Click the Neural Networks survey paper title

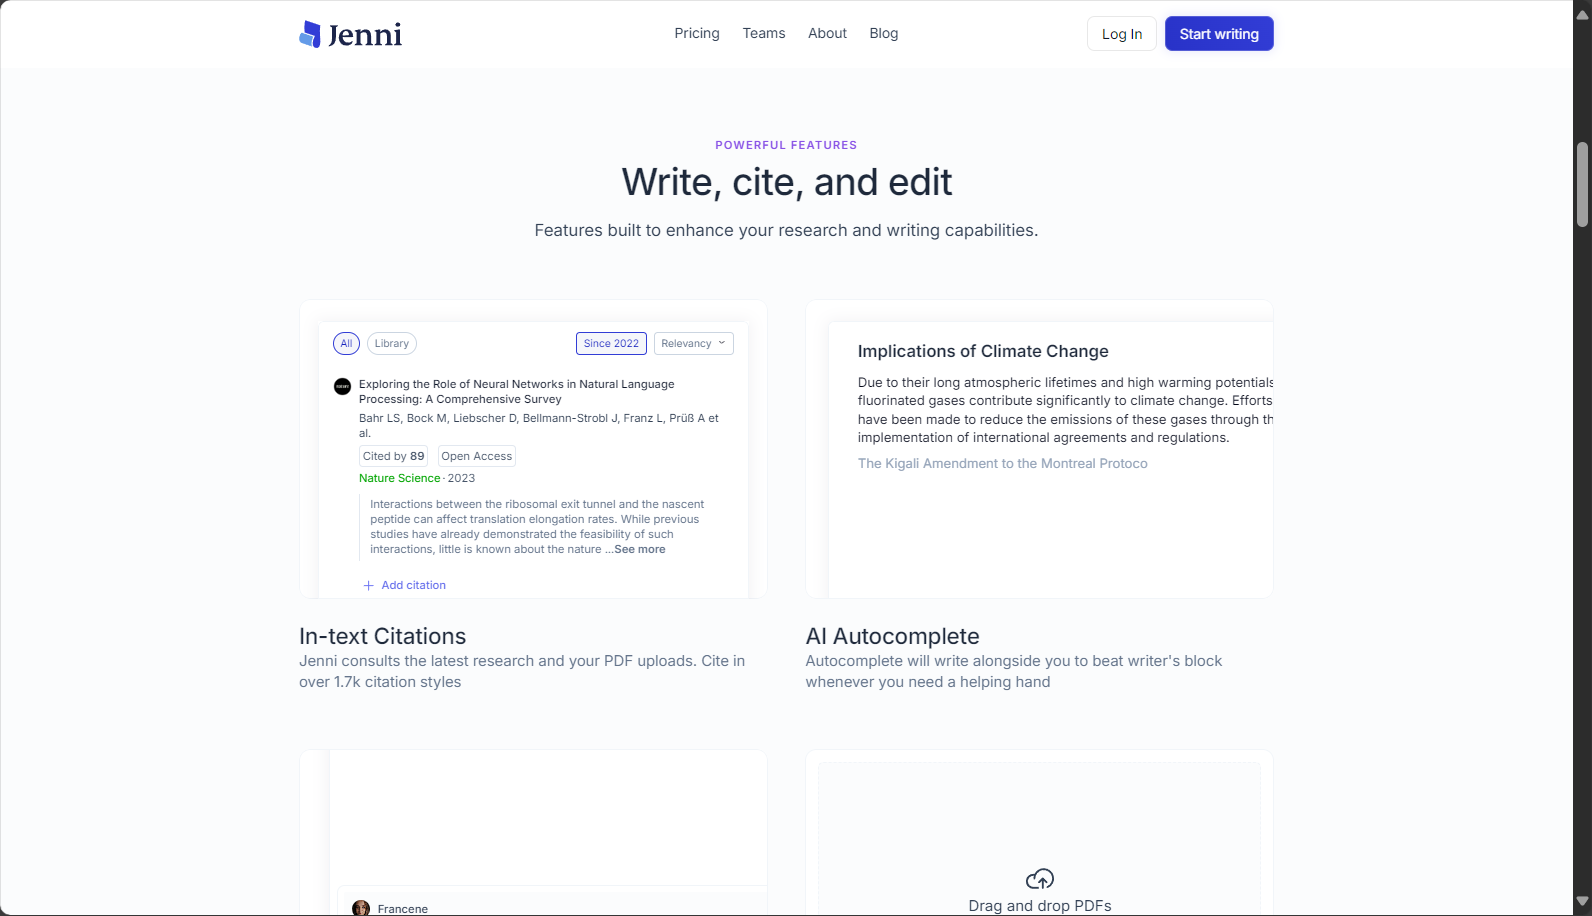click(517, 391)
